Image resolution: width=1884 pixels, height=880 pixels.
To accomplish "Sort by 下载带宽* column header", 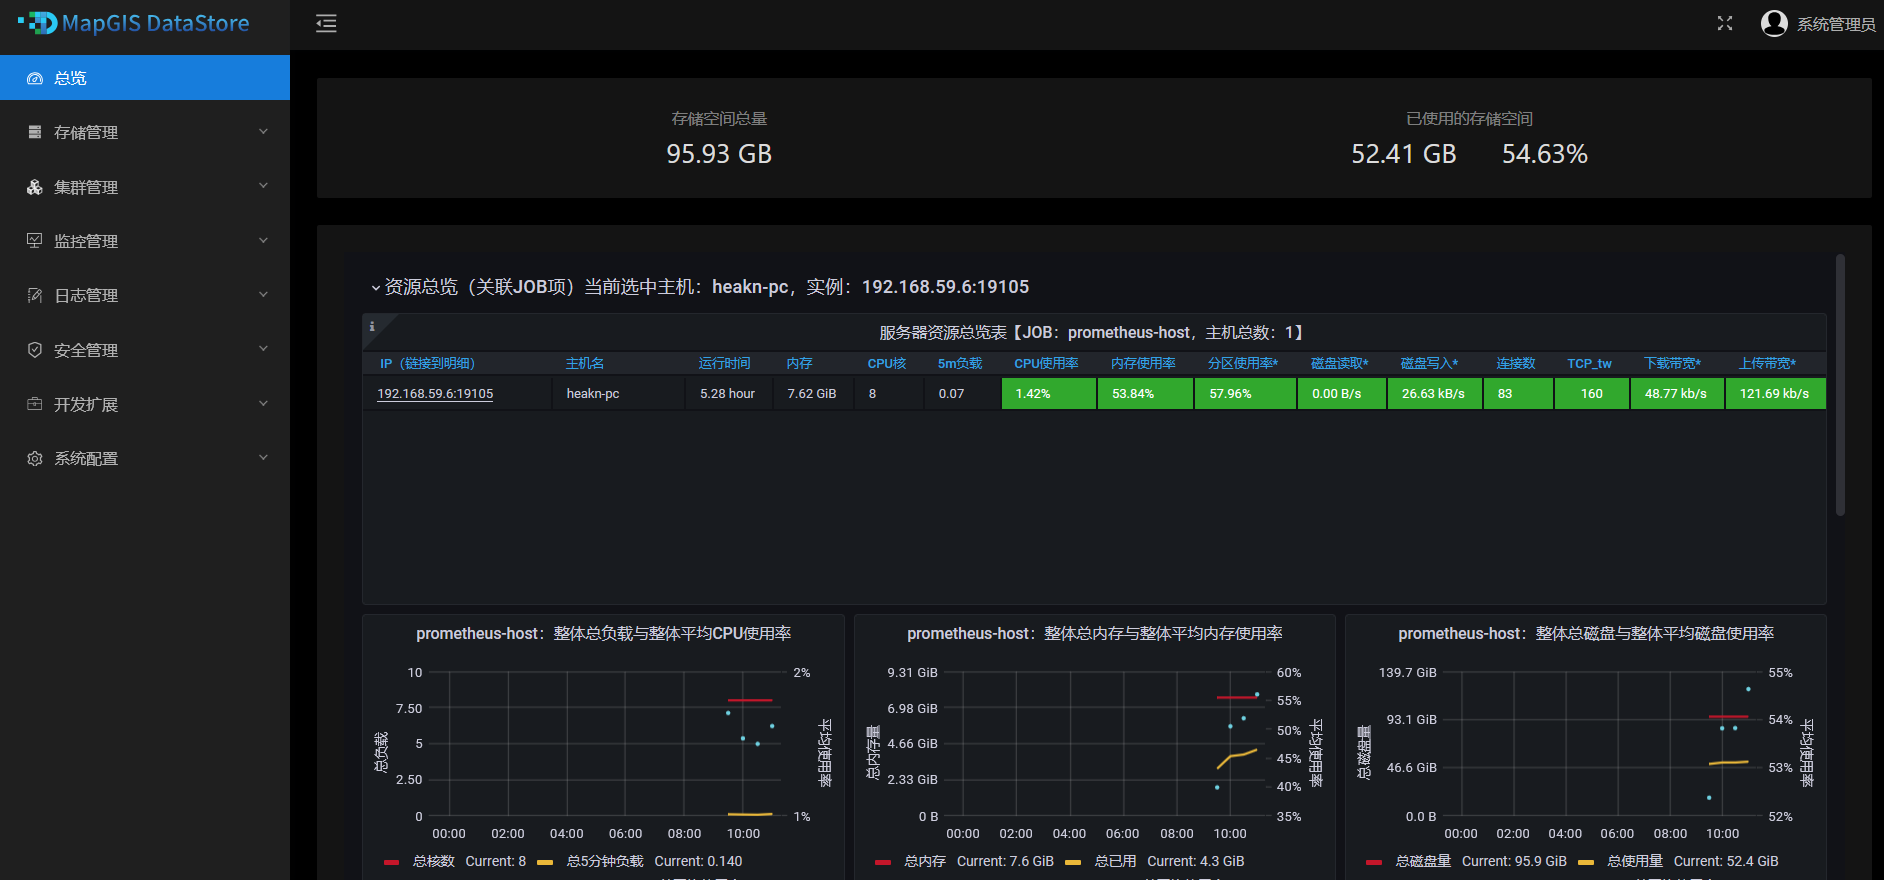I will (x=1672, y=364).
